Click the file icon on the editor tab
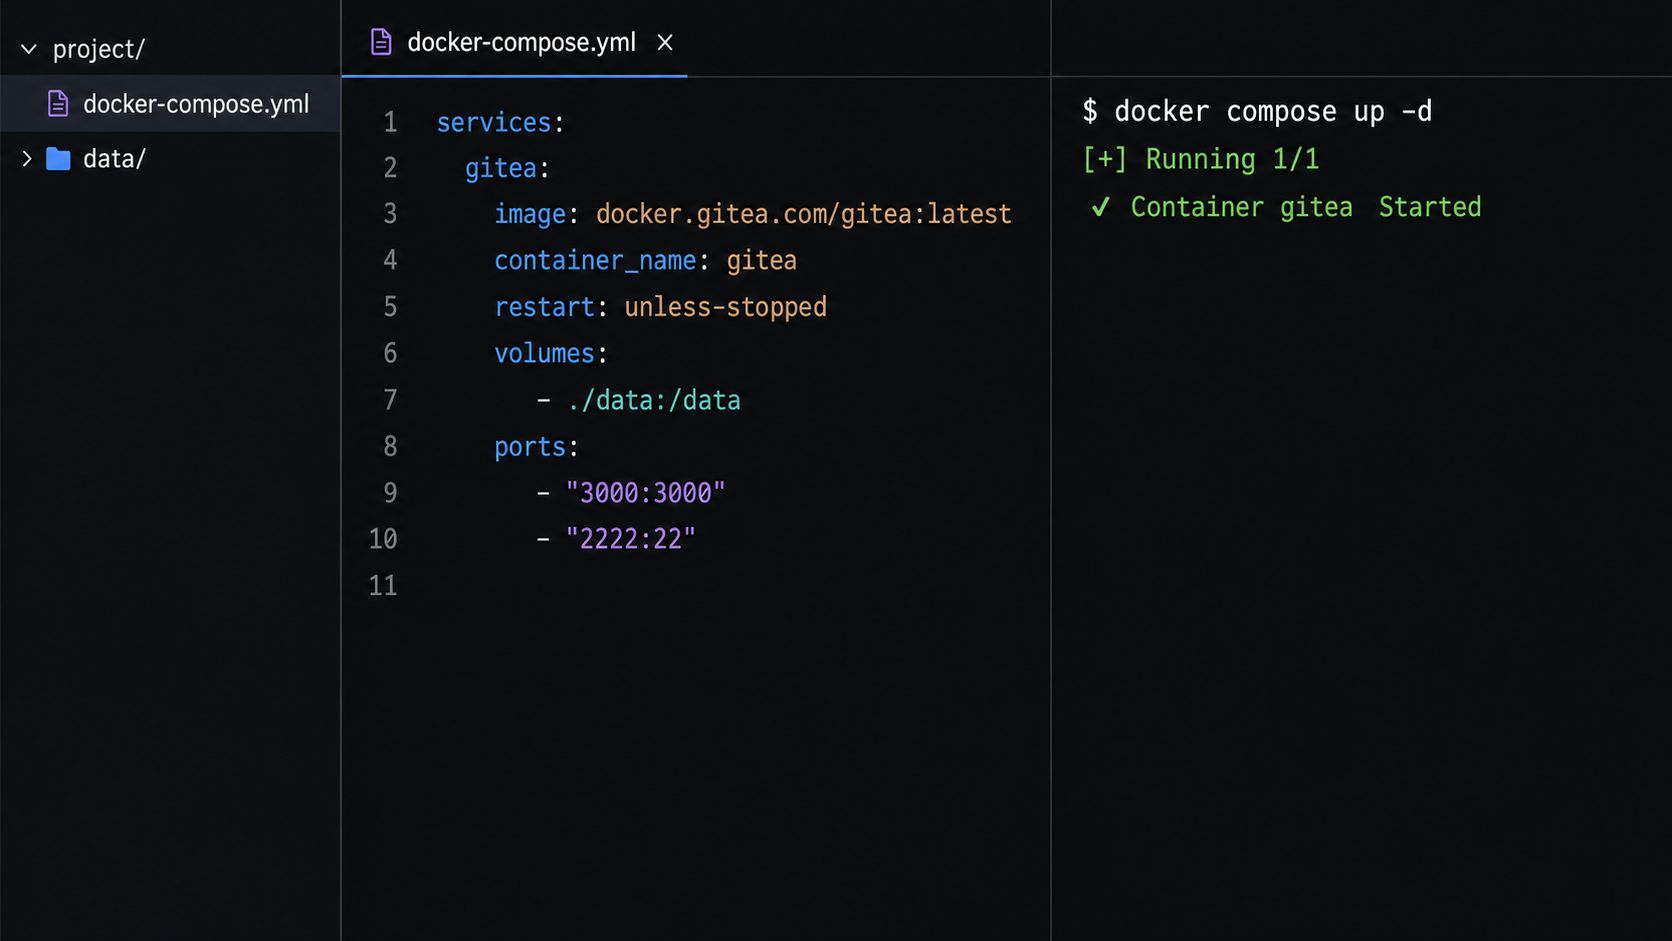Viewport: 1672px width, 941px height. tap(381, 42)
